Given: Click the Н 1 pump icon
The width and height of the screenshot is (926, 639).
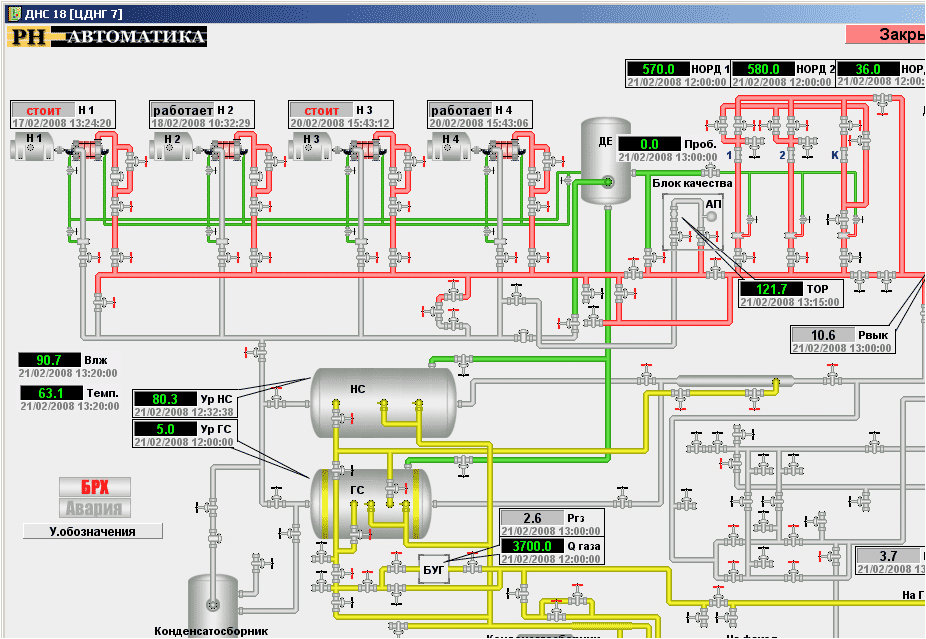Looking at the screenshot, I should point(32,148).
